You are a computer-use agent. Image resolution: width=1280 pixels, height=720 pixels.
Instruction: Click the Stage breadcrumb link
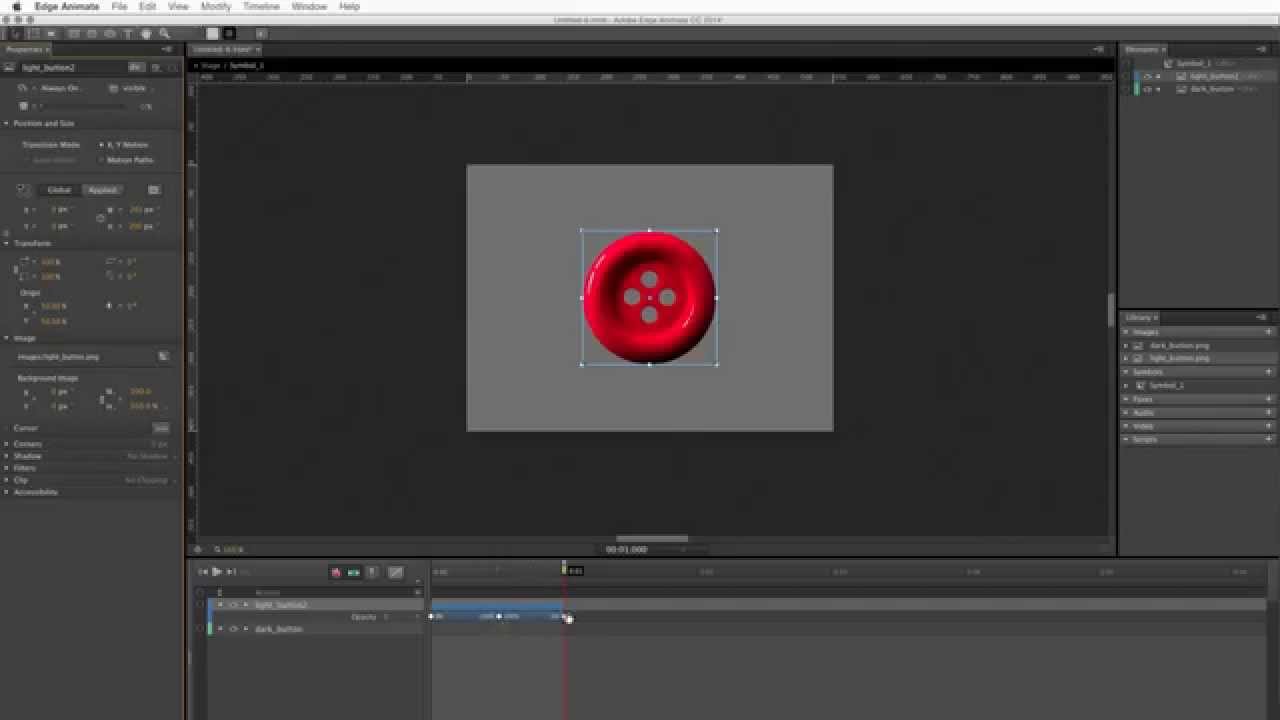click(211, 65)
